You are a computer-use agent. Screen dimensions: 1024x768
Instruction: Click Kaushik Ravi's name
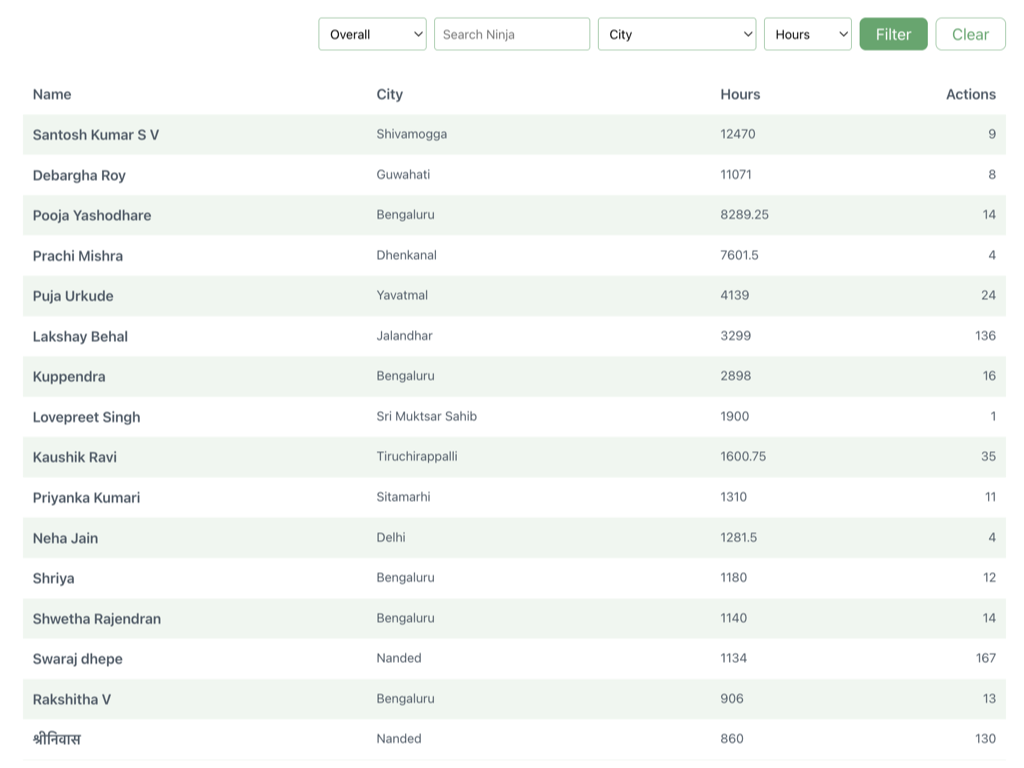(x=75, y=457)
